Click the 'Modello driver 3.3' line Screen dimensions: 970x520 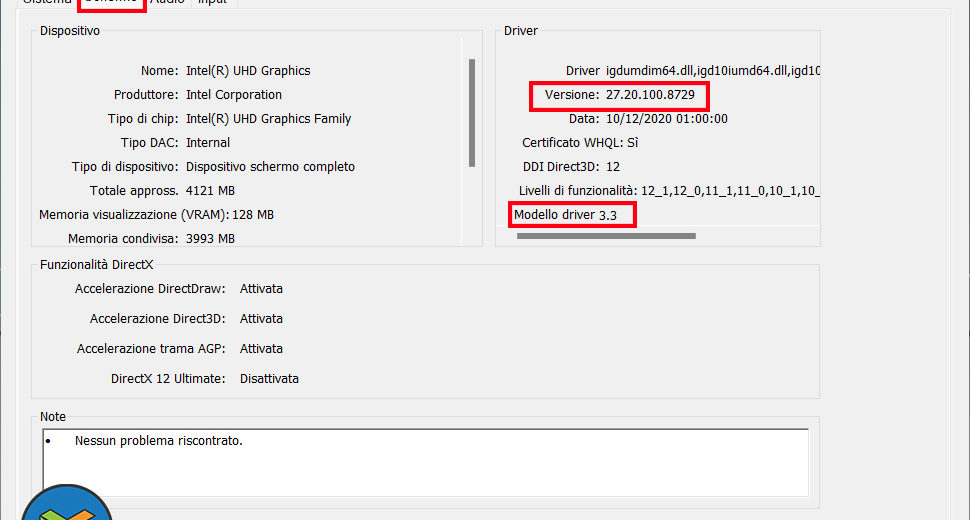[565, 215]
